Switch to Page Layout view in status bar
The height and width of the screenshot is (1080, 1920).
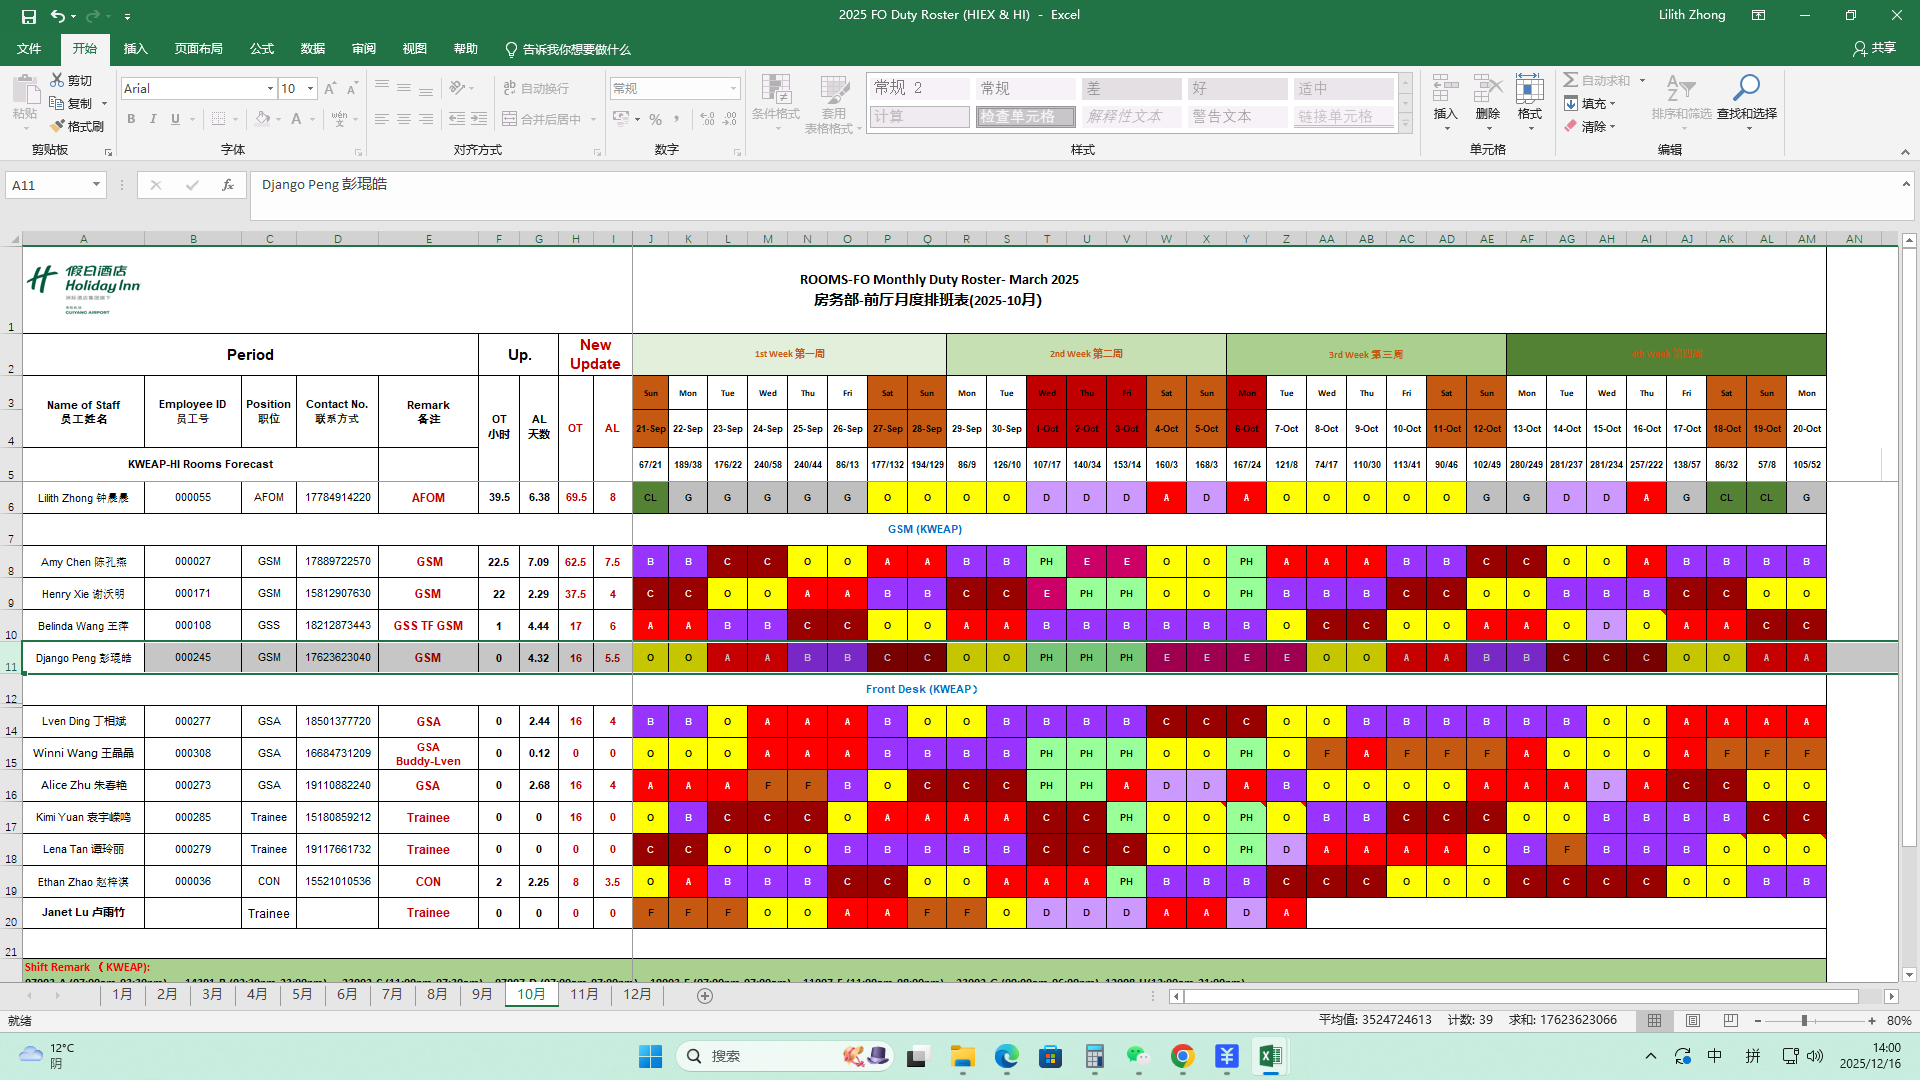[1692, 1020]
